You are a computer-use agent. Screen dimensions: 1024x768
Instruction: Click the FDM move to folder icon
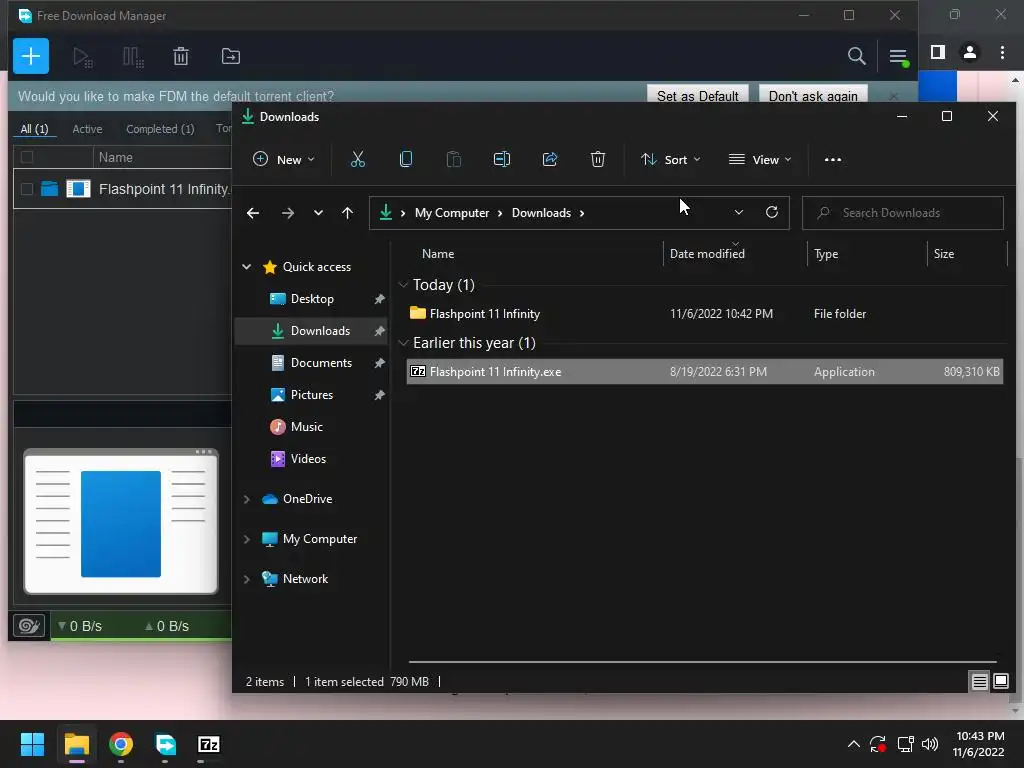(231, 56)
